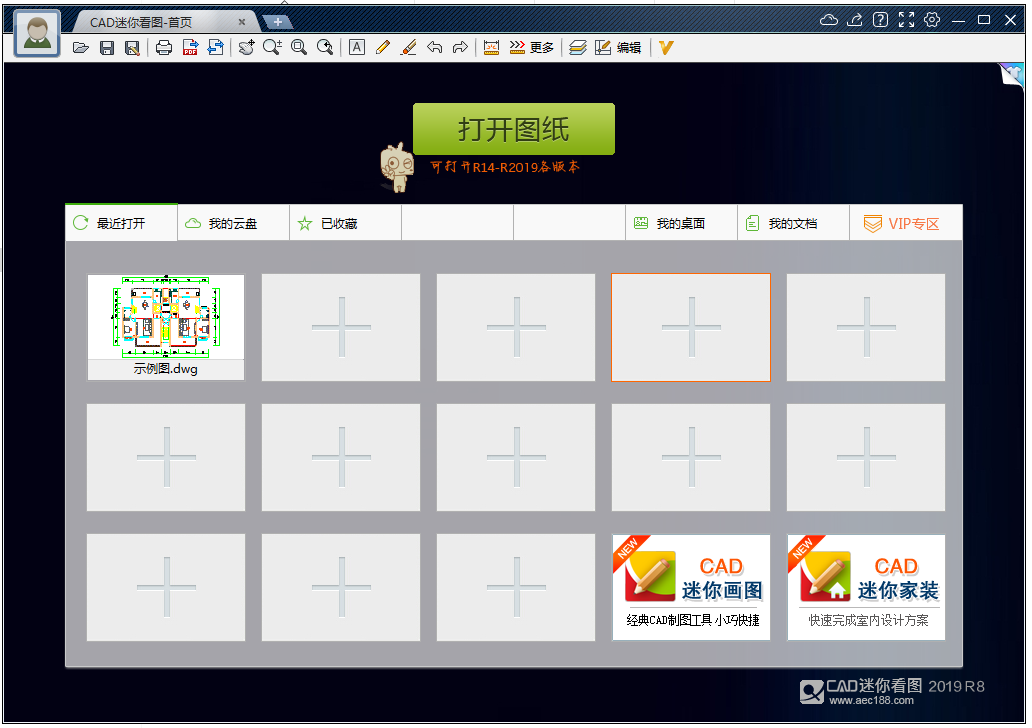Save the file with the save icon

tap(107, 47)
